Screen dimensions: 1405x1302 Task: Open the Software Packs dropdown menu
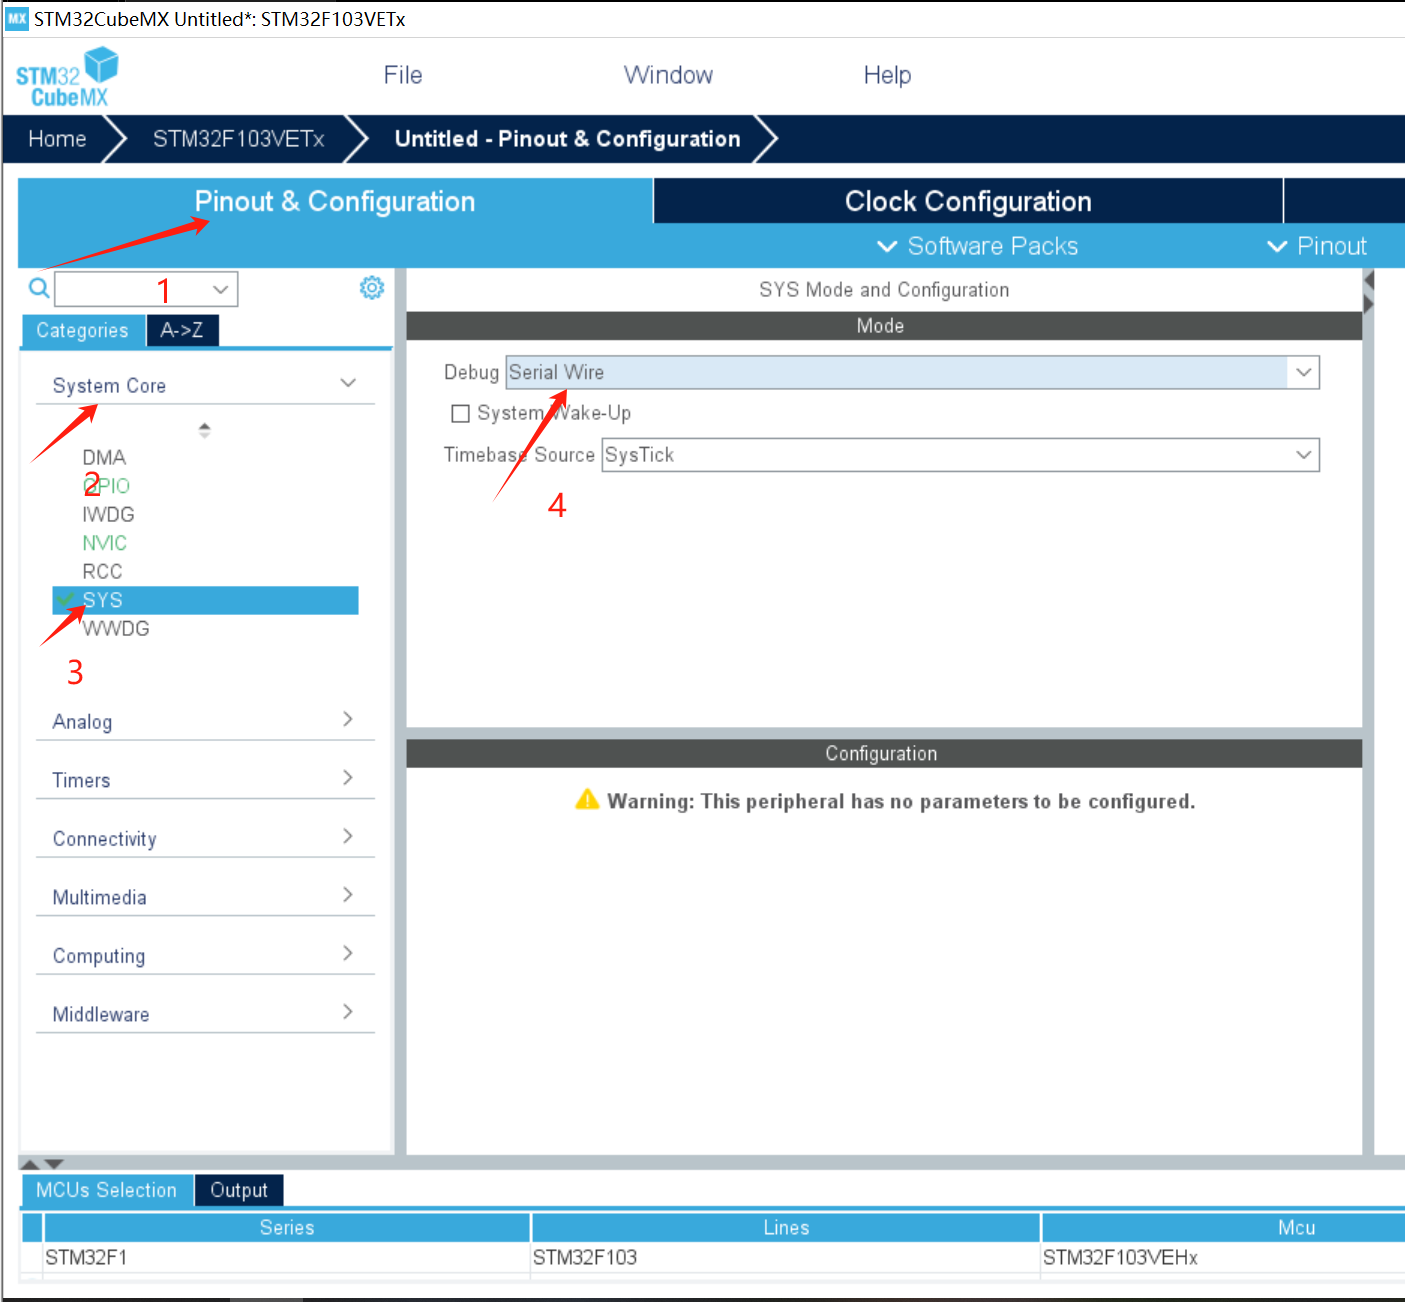pos(977,246)
